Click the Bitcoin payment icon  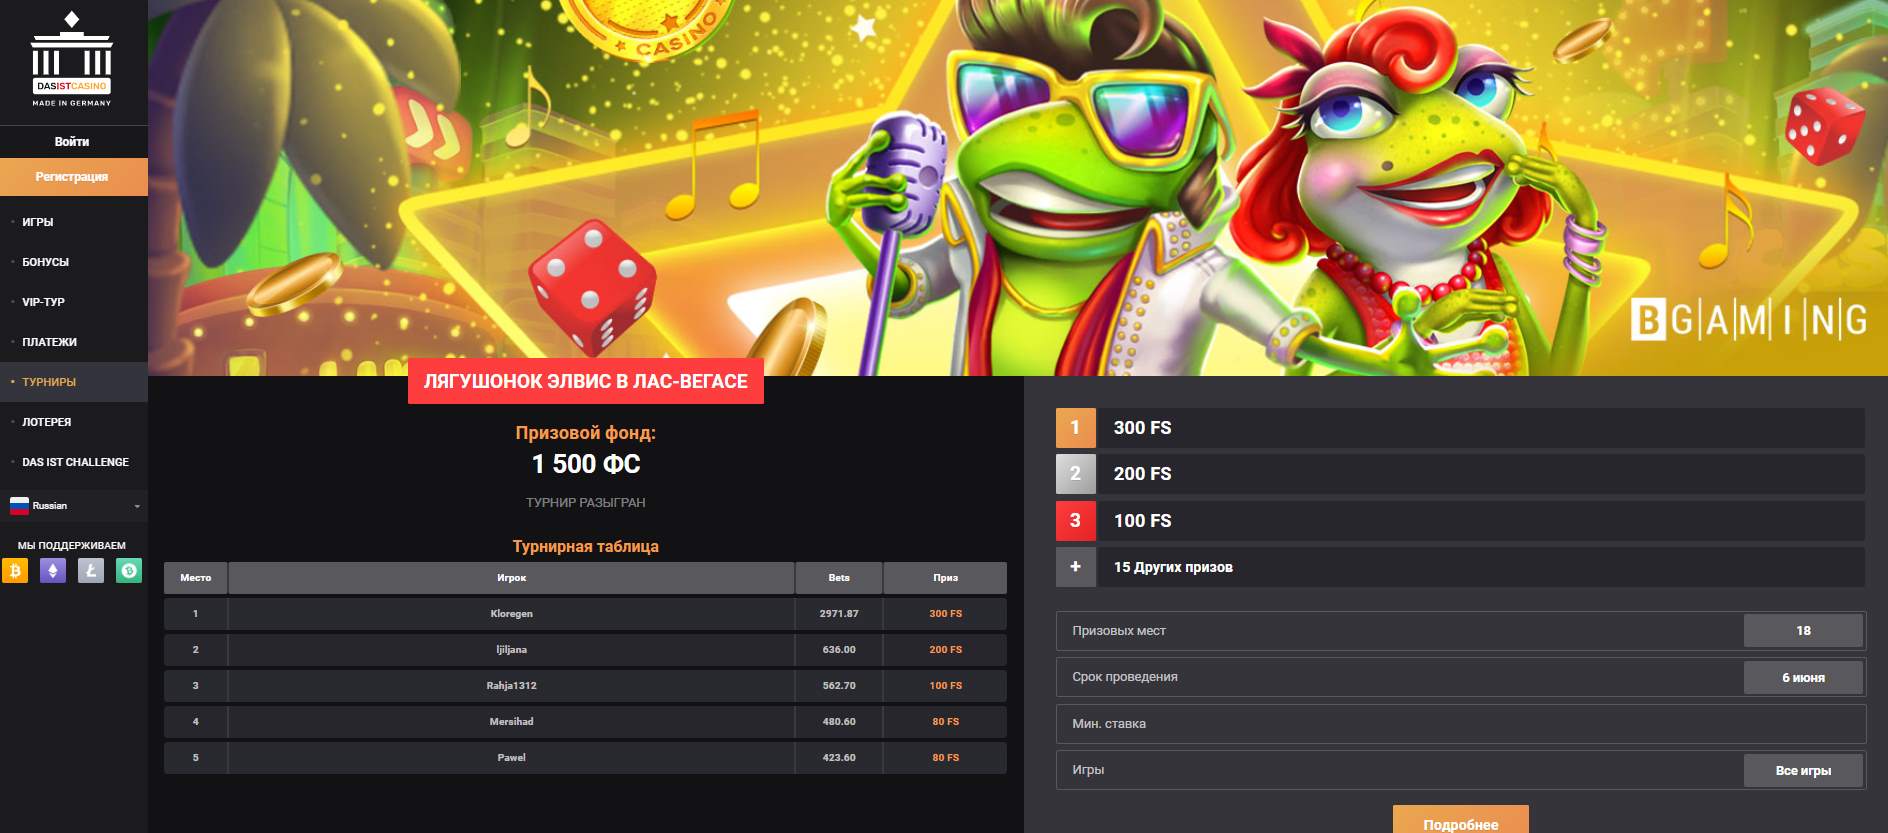click(x=15, y=571)
